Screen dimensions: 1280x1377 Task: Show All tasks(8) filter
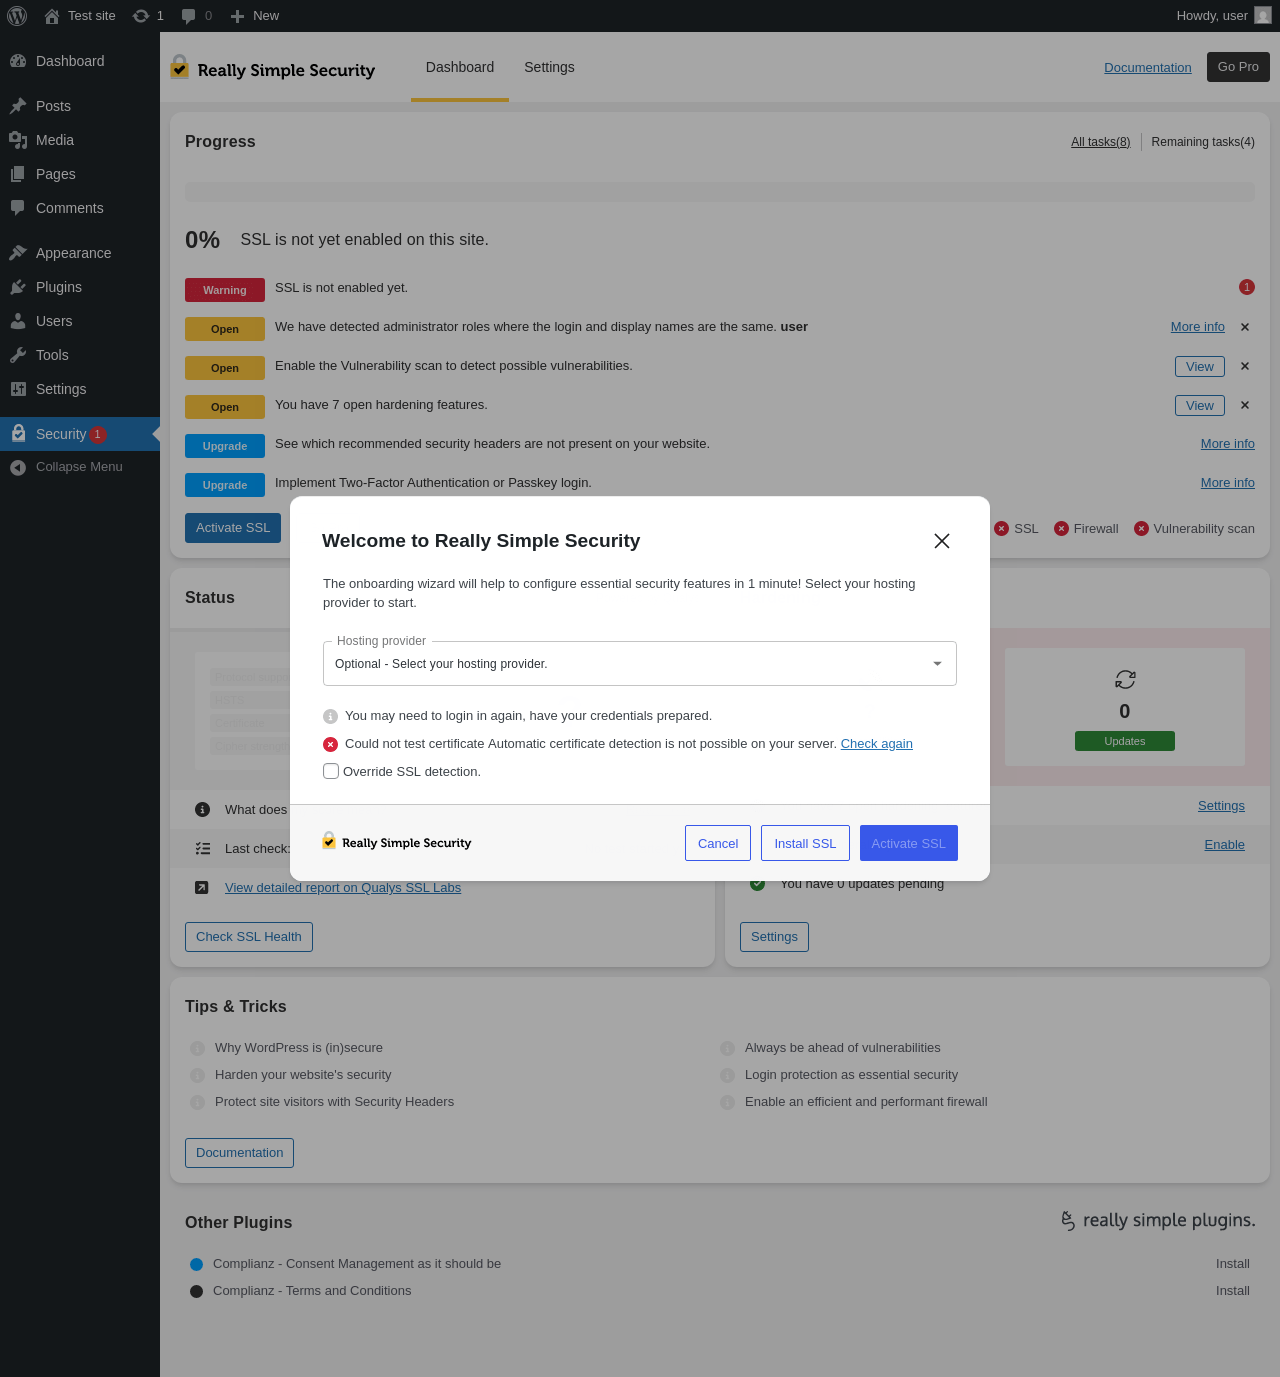(x=1101, y=142)
